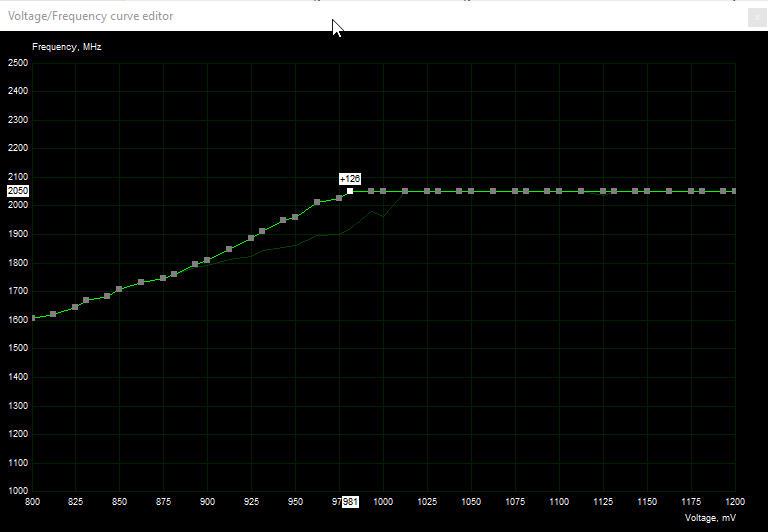Click the highlighted 2050 frequency value on the axis
768x532 pixels.
(x=18, y=191)
